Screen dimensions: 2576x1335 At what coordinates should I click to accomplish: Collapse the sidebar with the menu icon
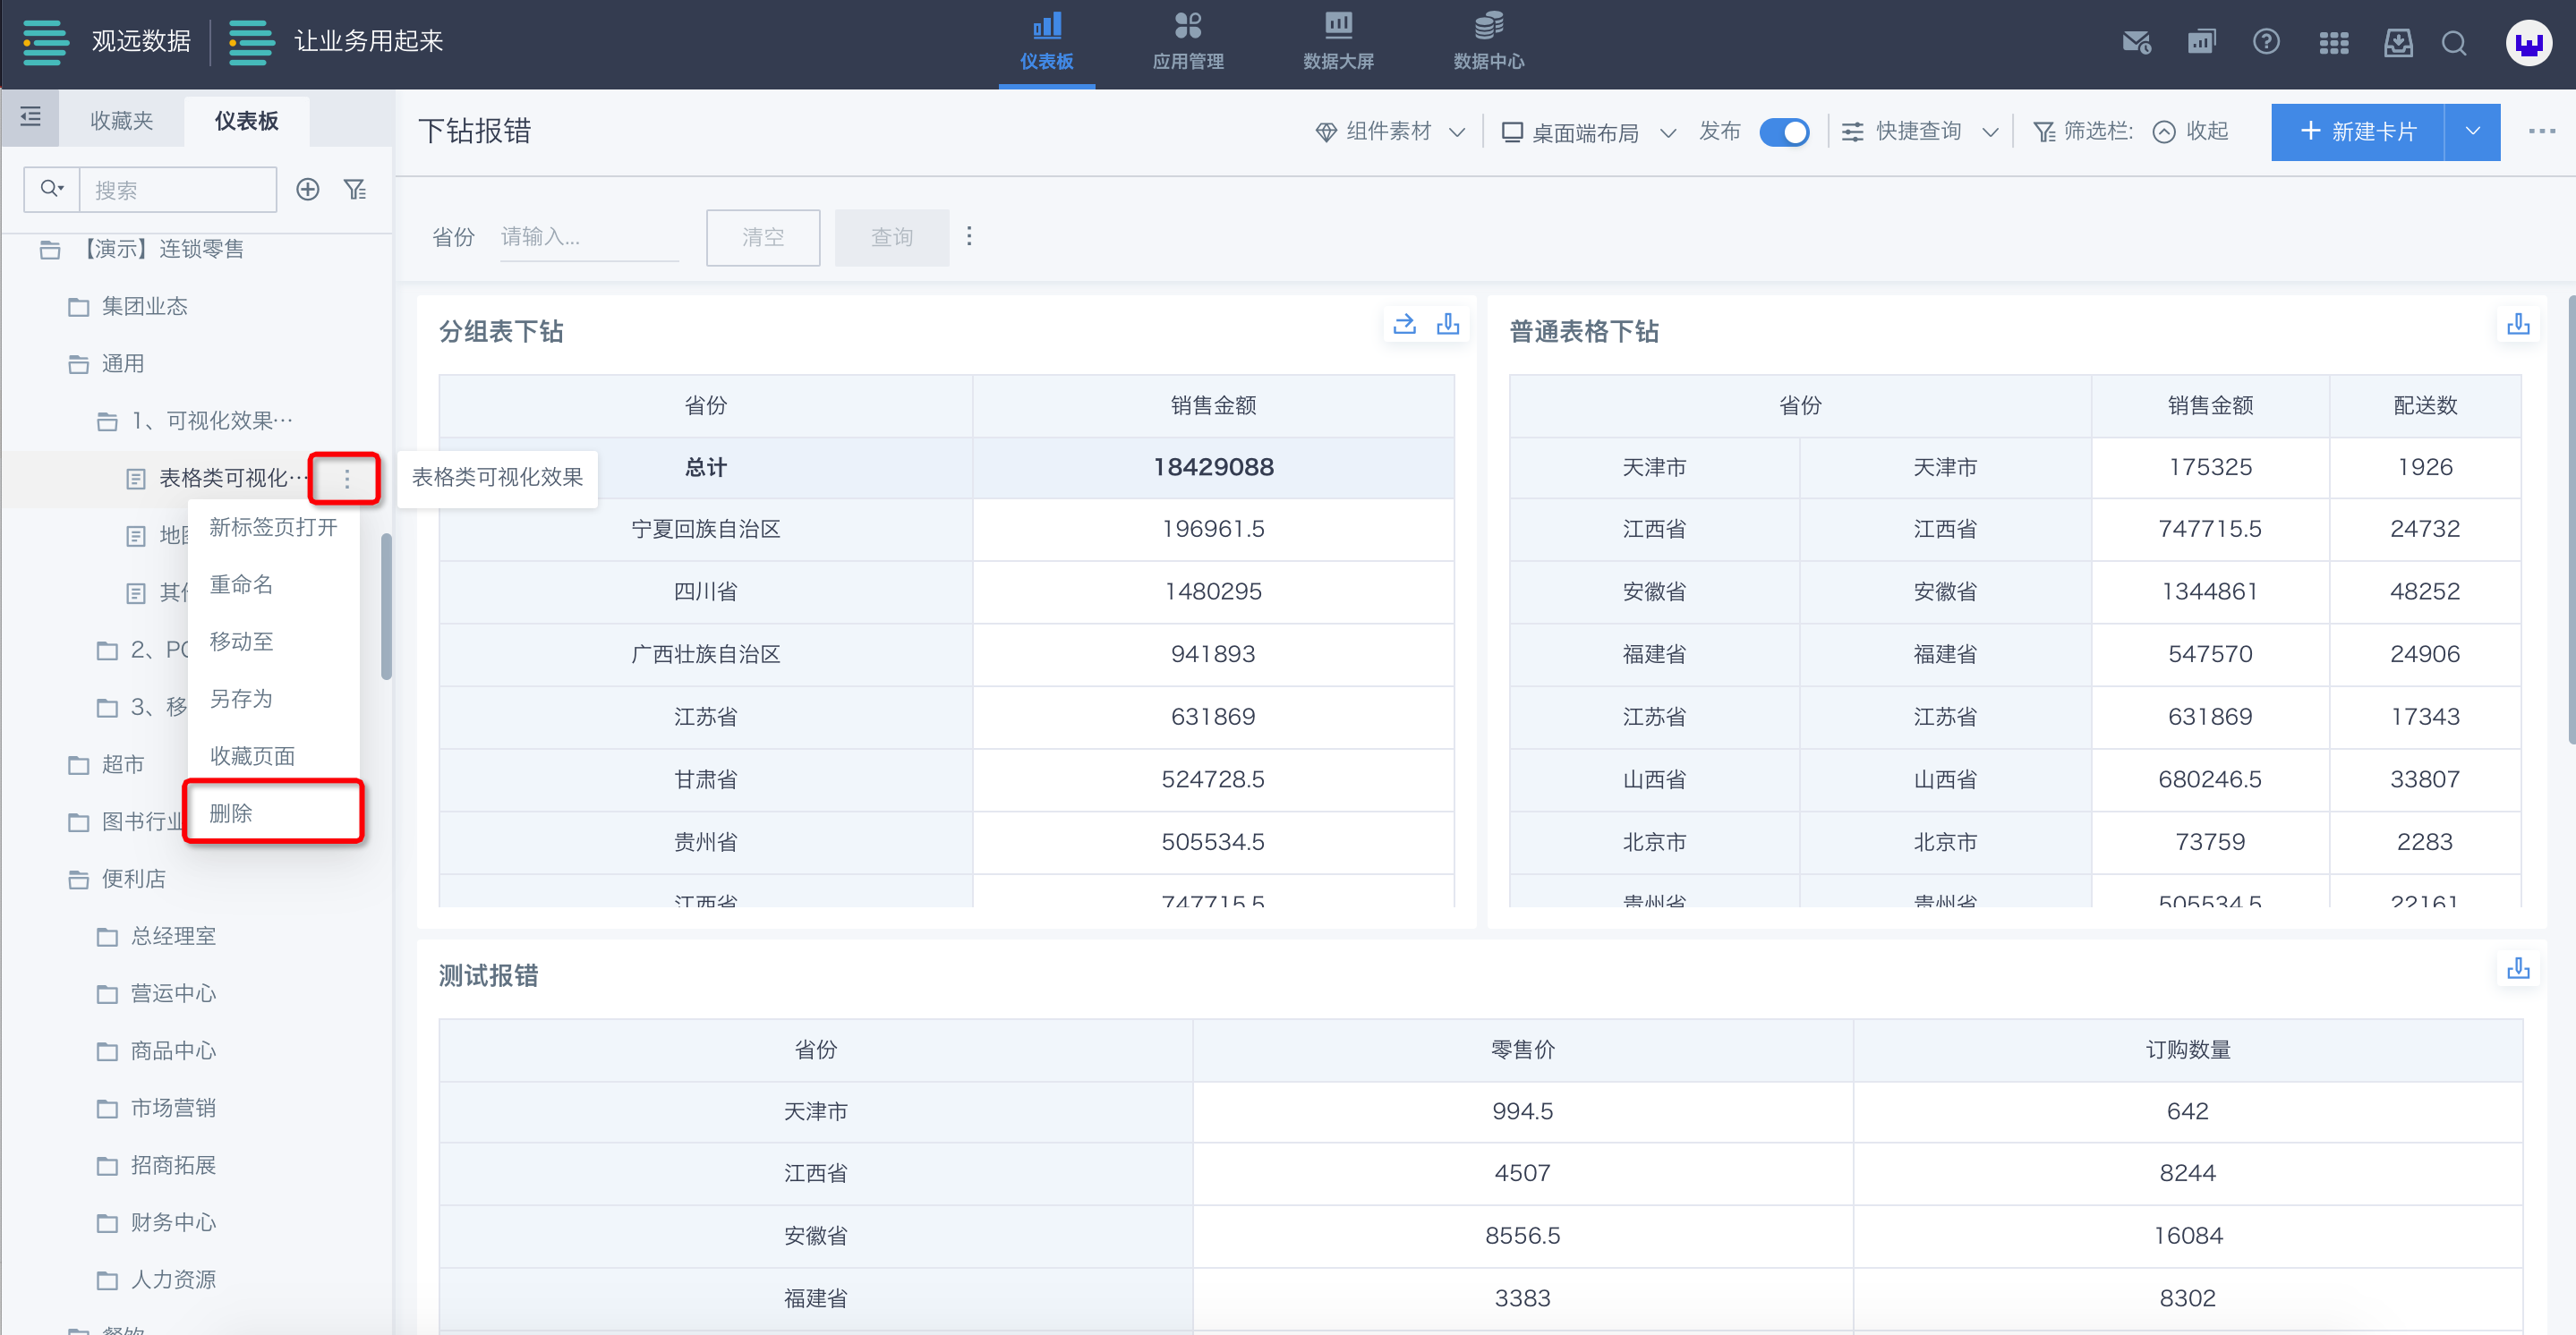tap(31, 118)
